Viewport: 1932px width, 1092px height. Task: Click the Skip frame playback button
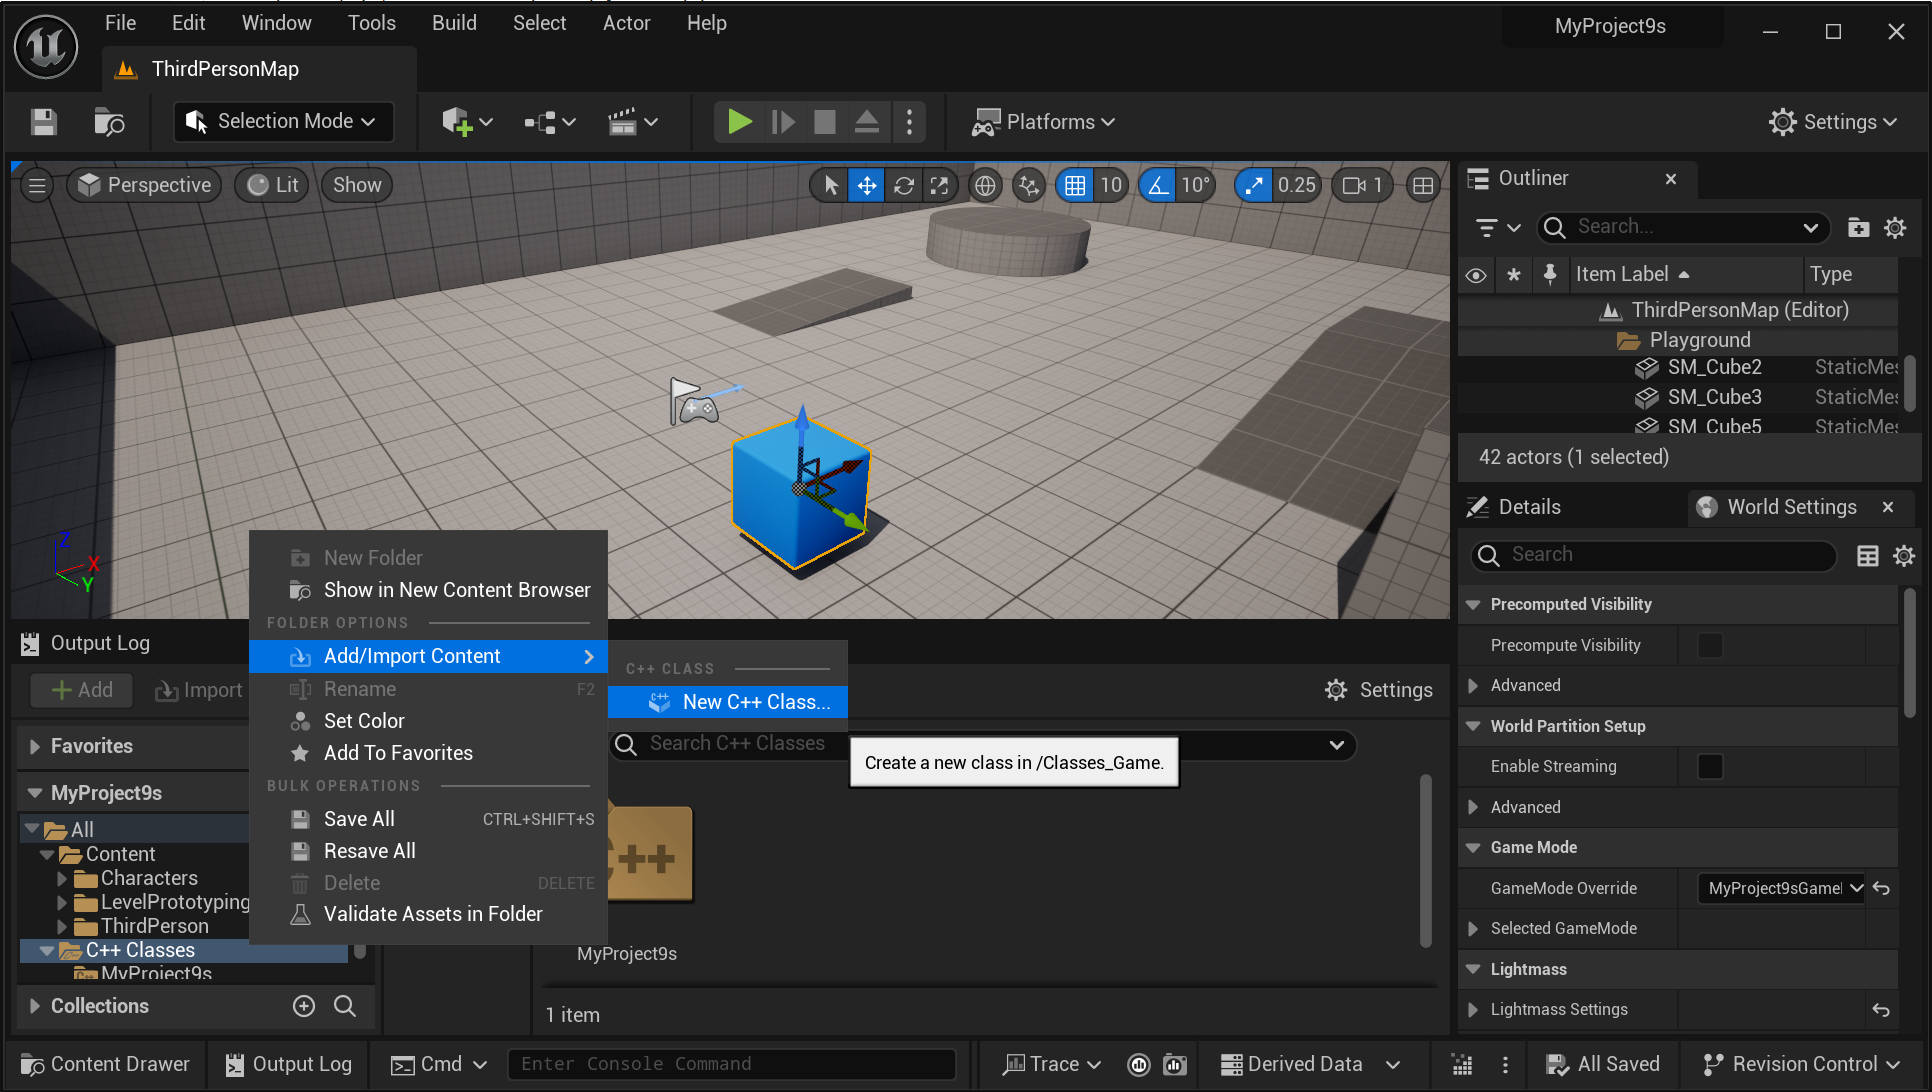783,122
